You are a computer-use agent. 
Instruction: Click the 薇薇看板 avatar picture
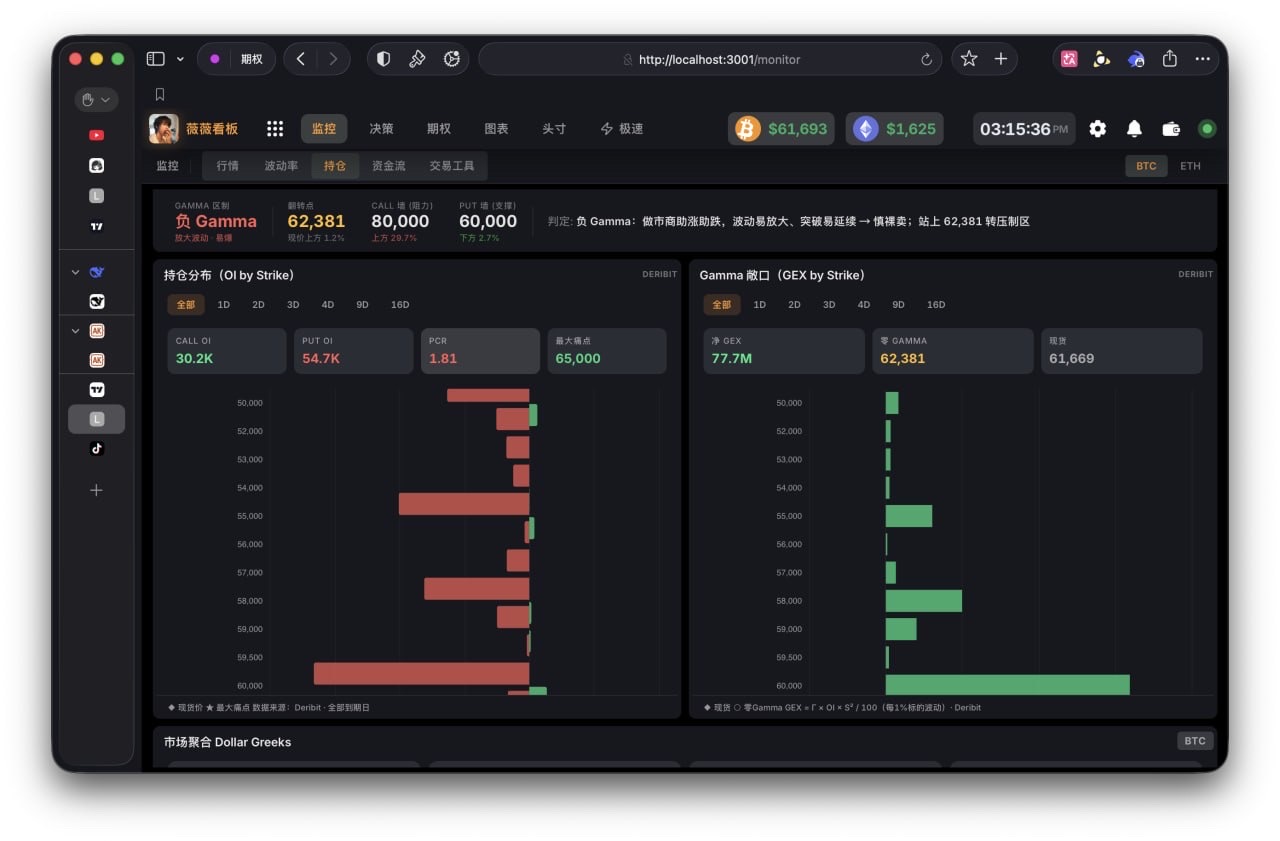tap(164, 128)
